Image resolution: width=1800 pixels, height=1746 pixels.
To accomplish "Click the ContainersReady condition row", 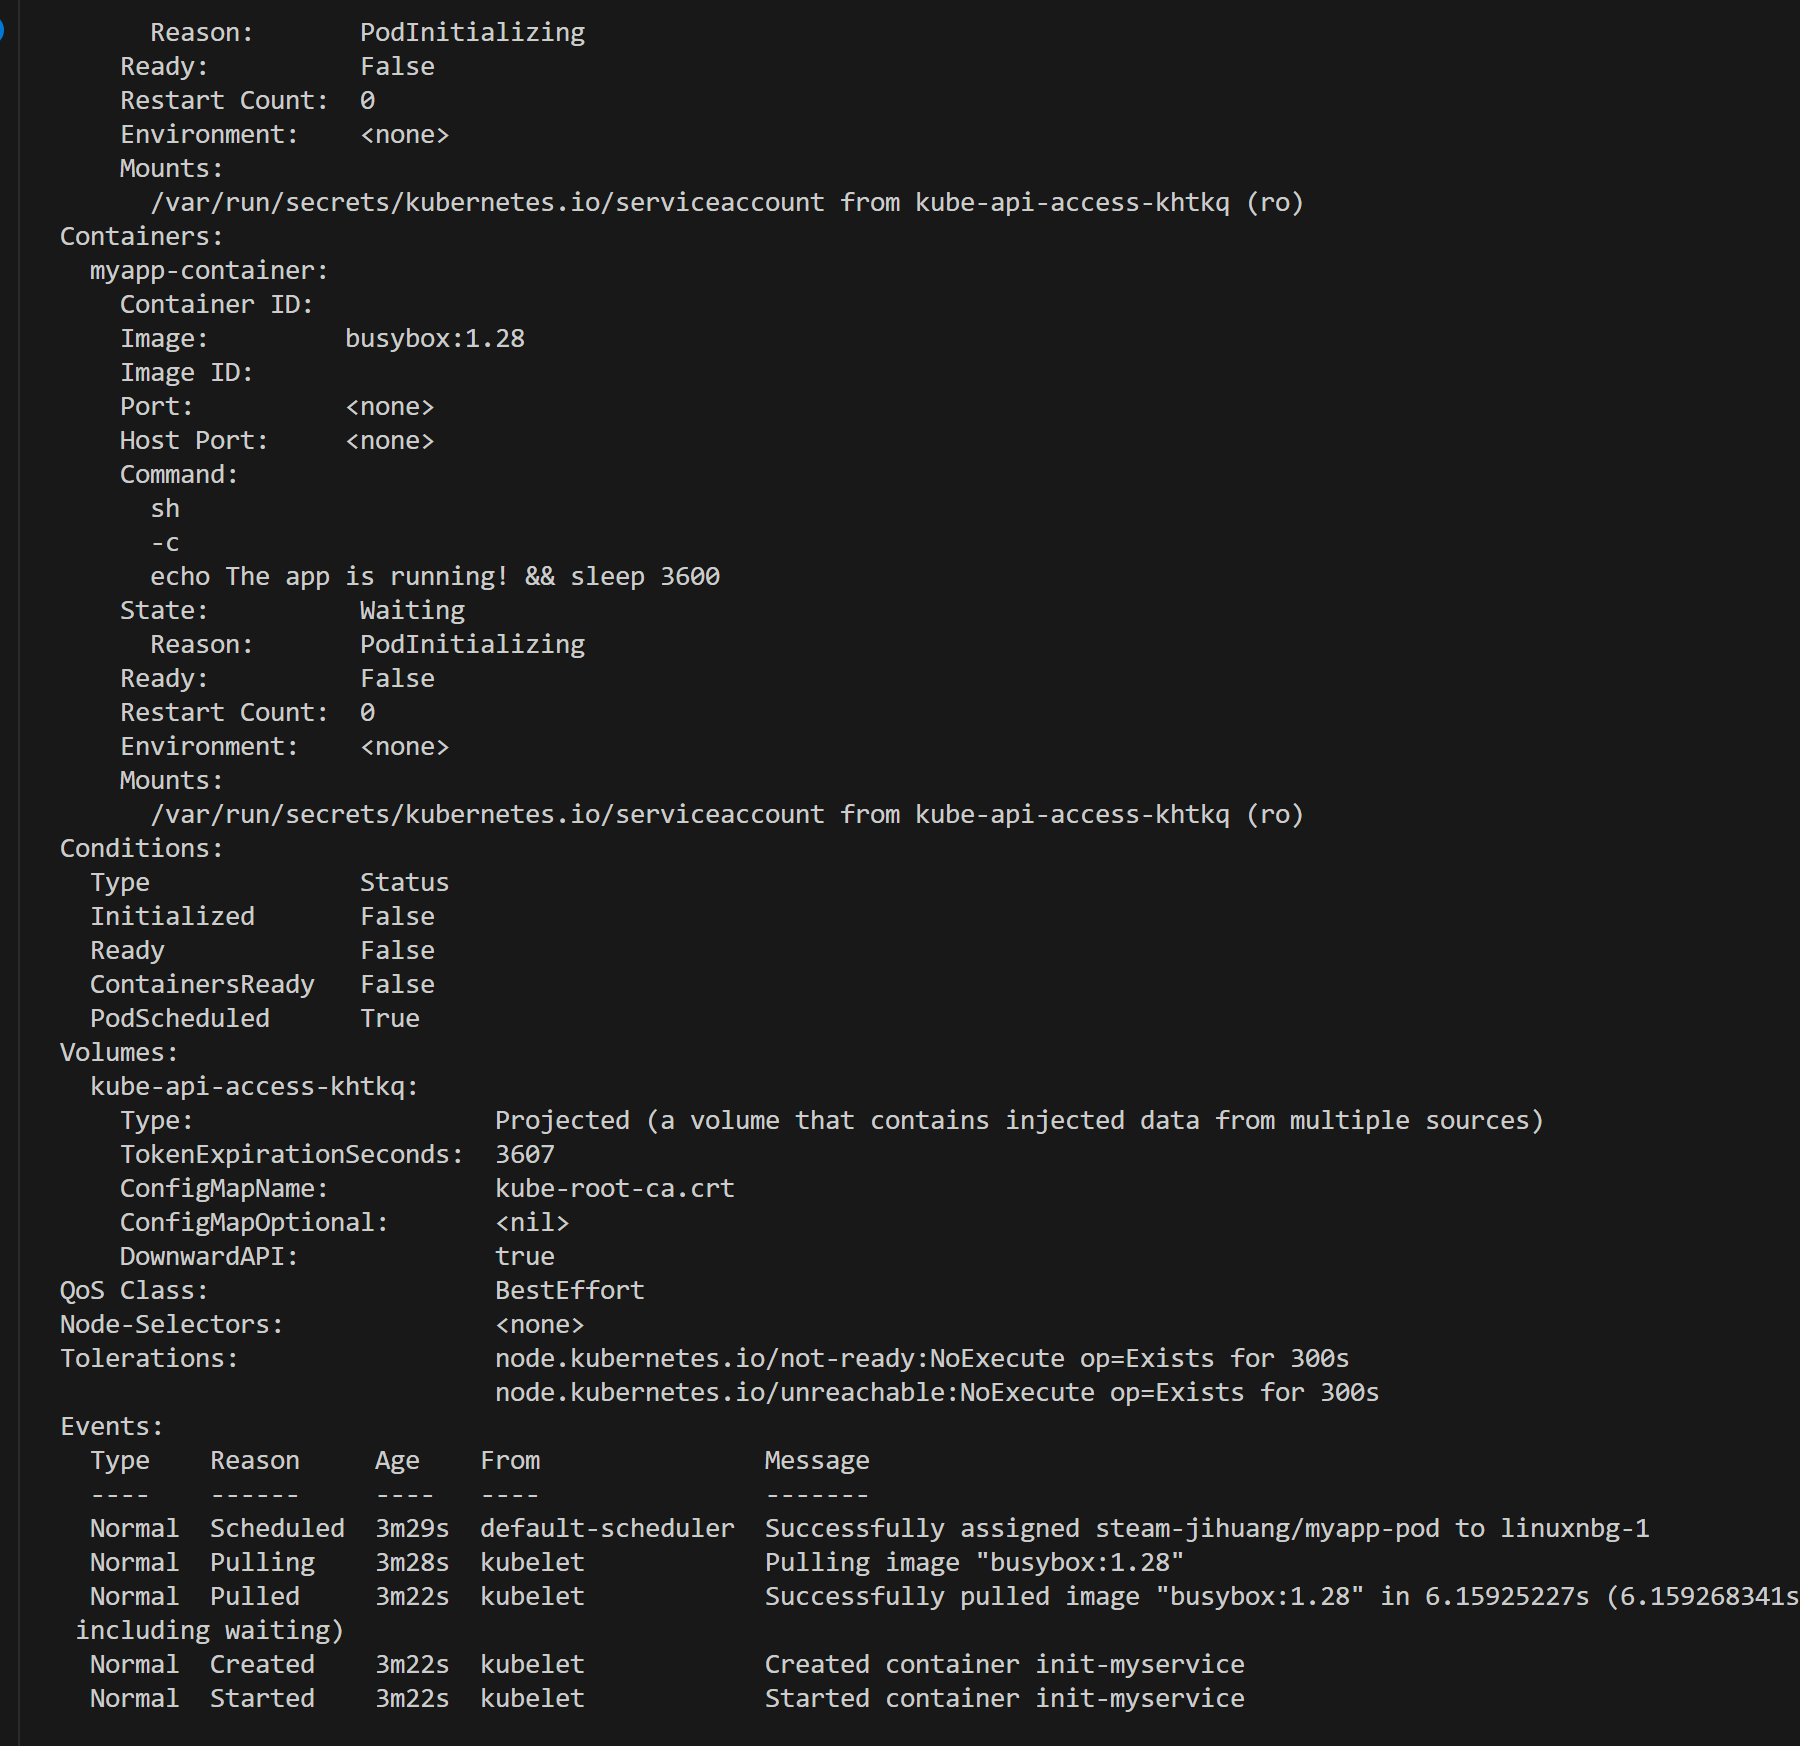I will click(262, 985).
